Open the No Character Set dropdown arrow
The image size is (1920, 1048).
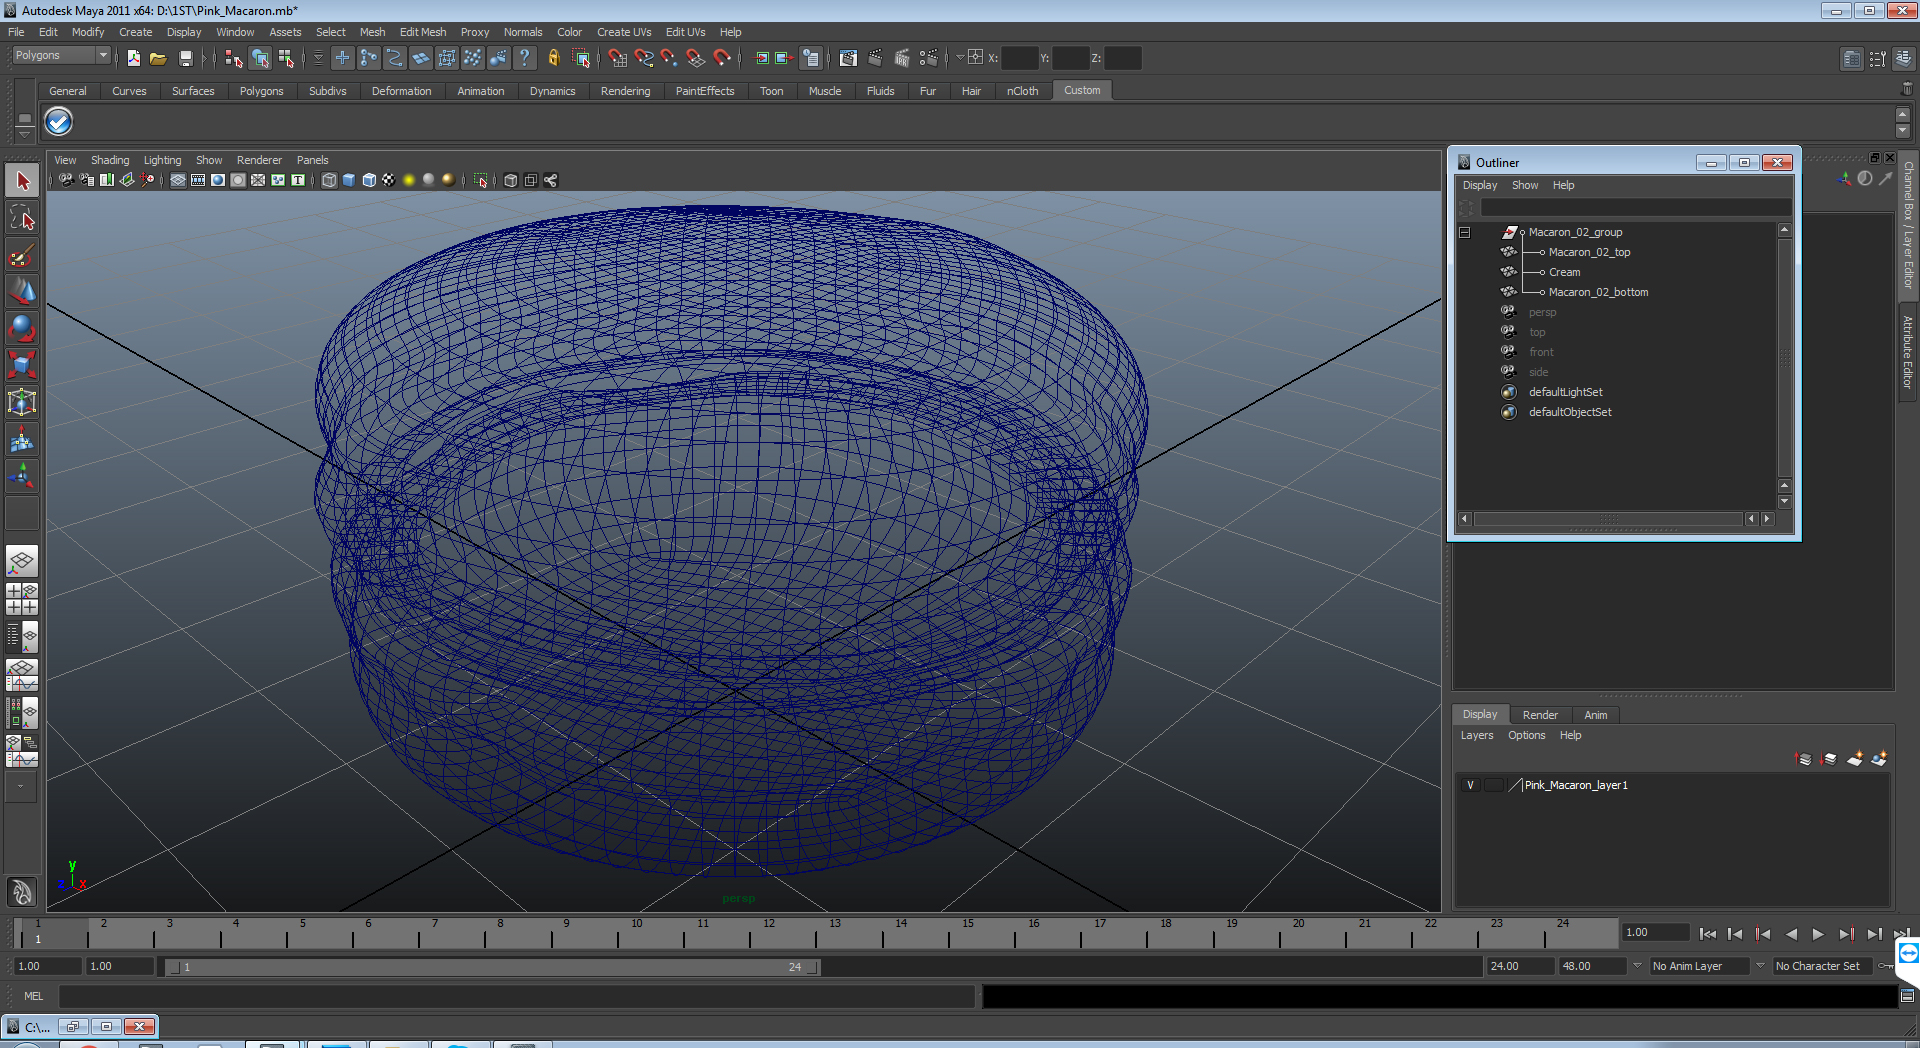coord(1761,966)
